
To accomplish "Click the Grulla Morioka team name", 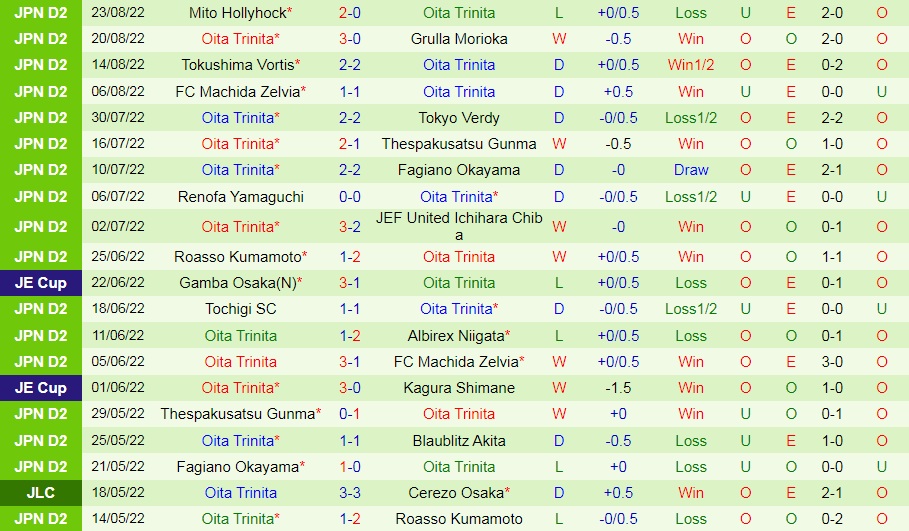I will point(459,39).
